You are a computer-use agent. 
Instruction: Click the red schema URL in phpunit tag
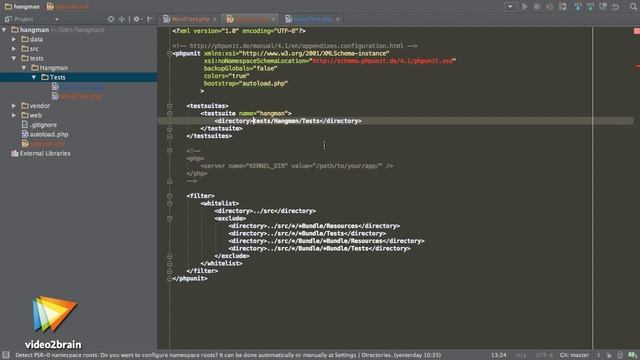tap(383, 61)
